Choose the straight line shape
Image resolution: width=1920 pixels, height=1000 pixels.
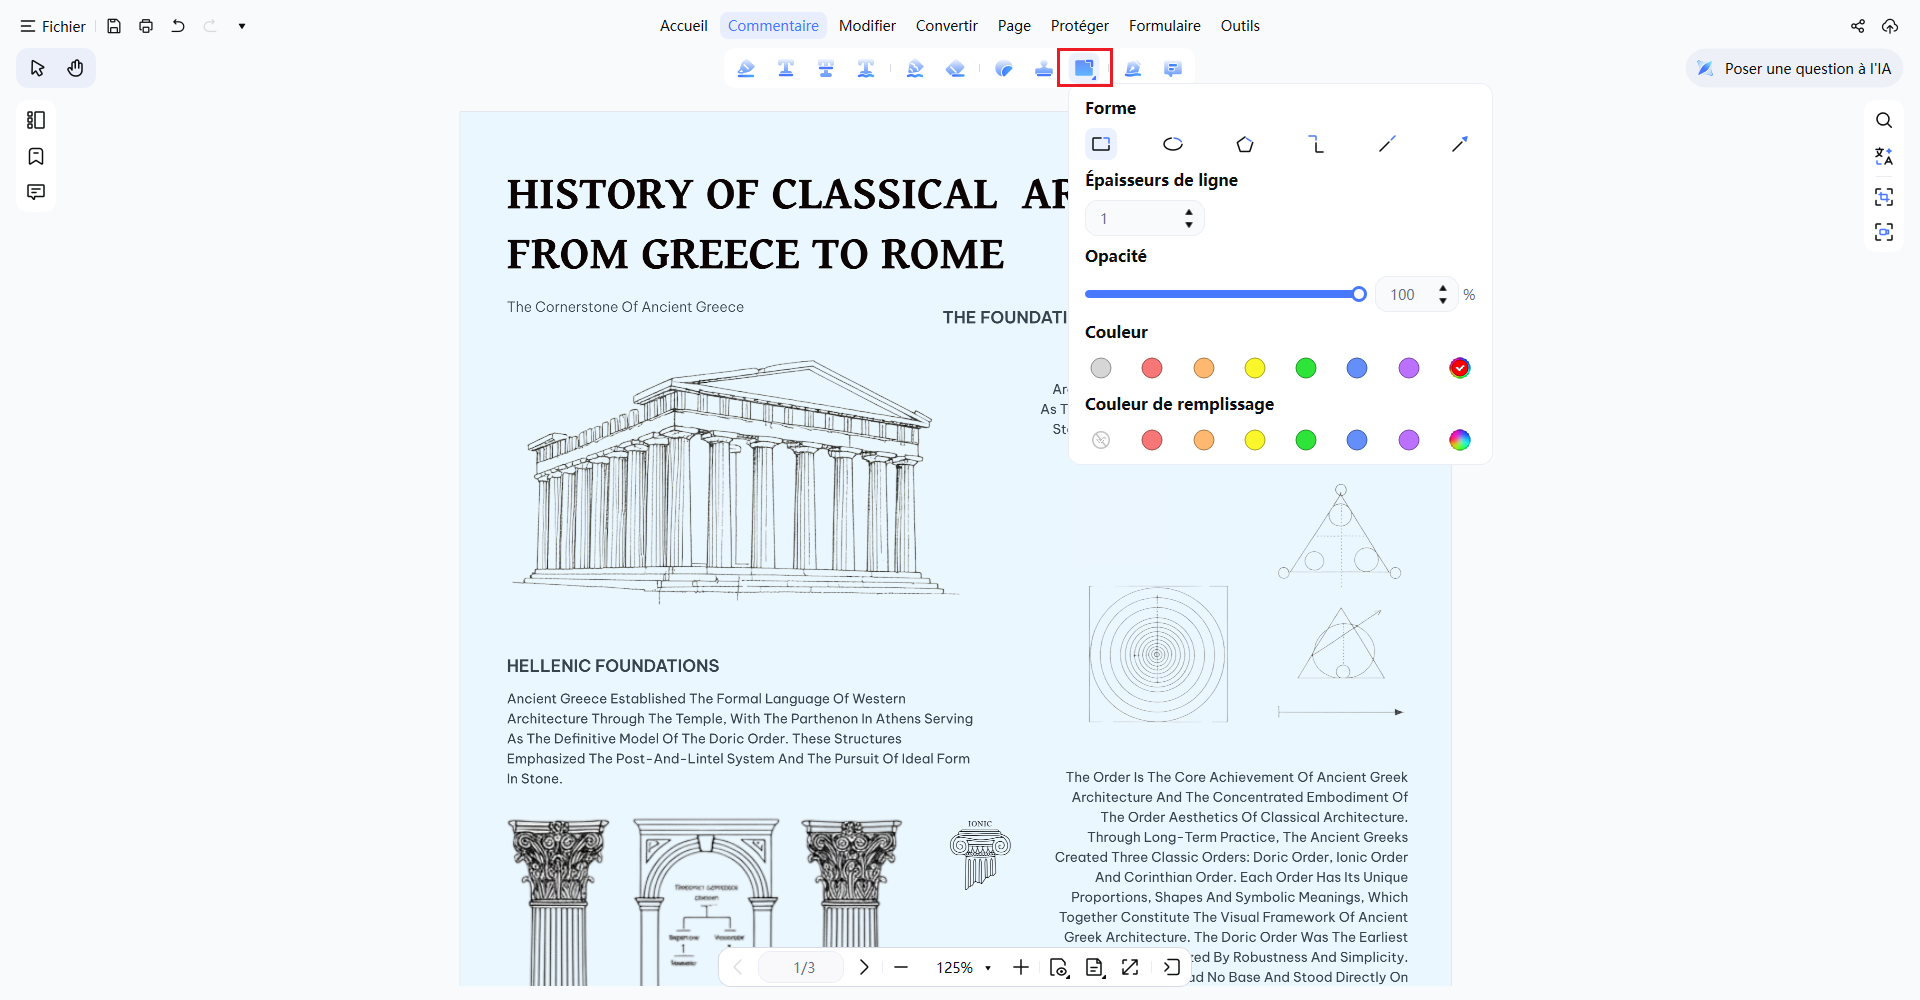pyautogui.click(x=1387, y=144)
